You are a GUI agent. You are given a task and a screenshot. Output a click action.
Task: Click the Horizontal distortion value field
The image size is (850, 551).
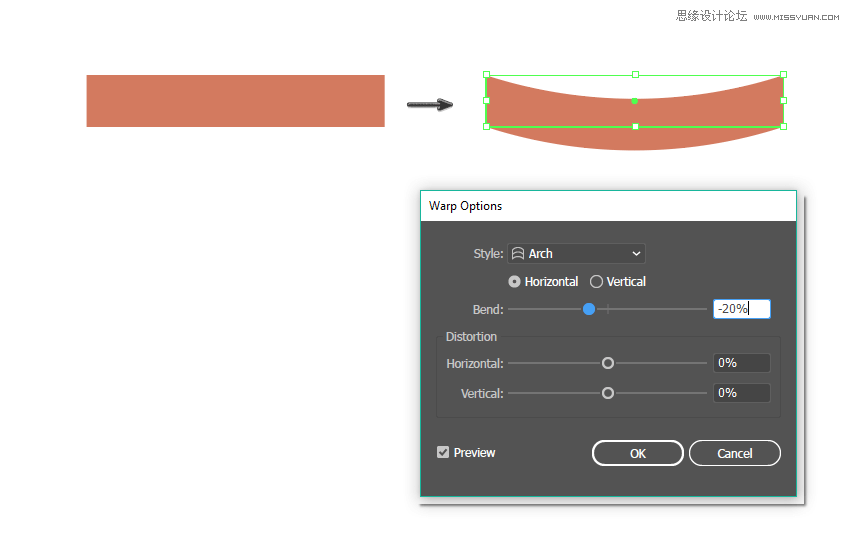click(742, 363)
